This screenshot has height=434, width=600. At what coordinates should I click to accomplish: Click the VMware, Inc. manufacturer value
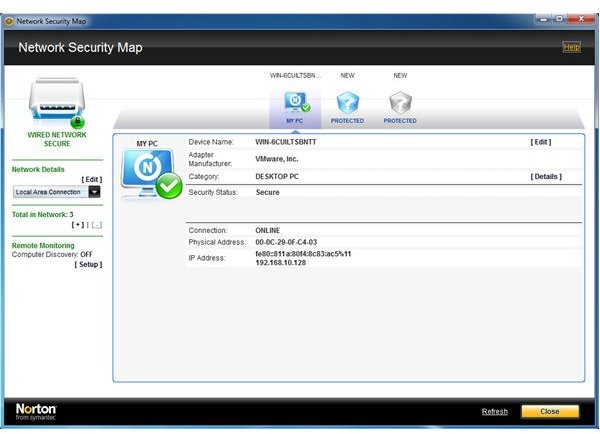277,159
